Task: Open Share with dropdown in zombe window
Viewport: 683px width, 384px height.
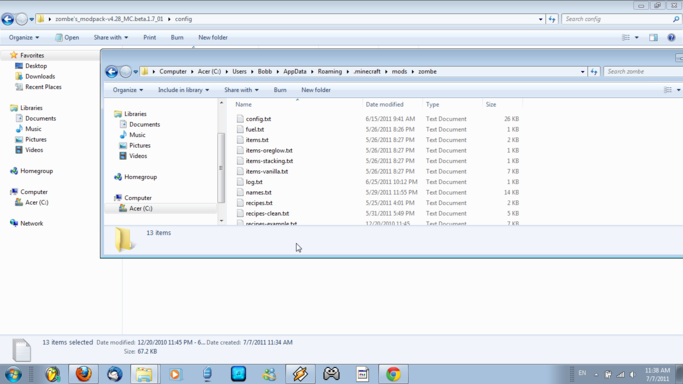Action: pyautogui.click(x=241, y=90)
